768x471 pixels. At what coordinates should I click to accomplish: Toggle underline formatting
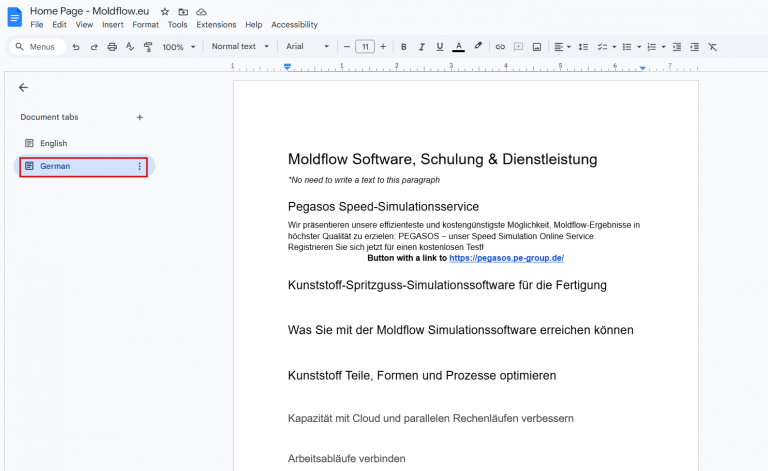[x=440, y=47]
